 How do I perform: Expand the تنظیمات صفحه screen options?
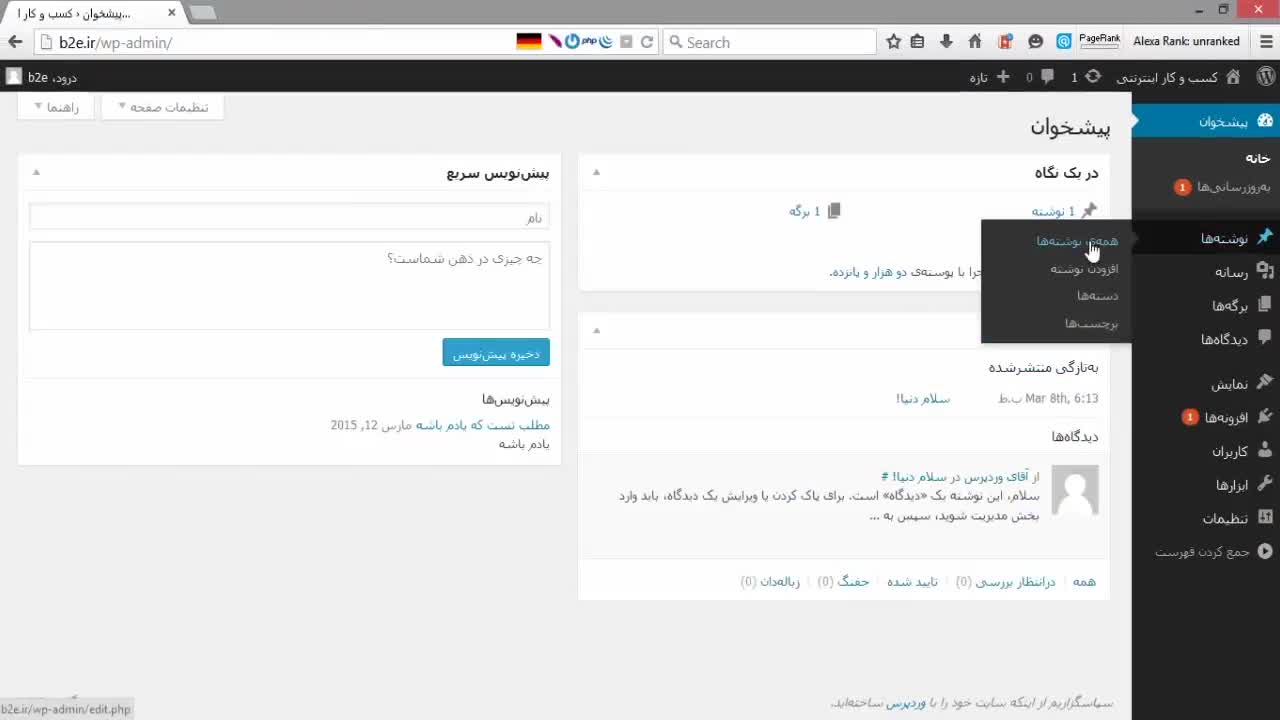[160, 107]
